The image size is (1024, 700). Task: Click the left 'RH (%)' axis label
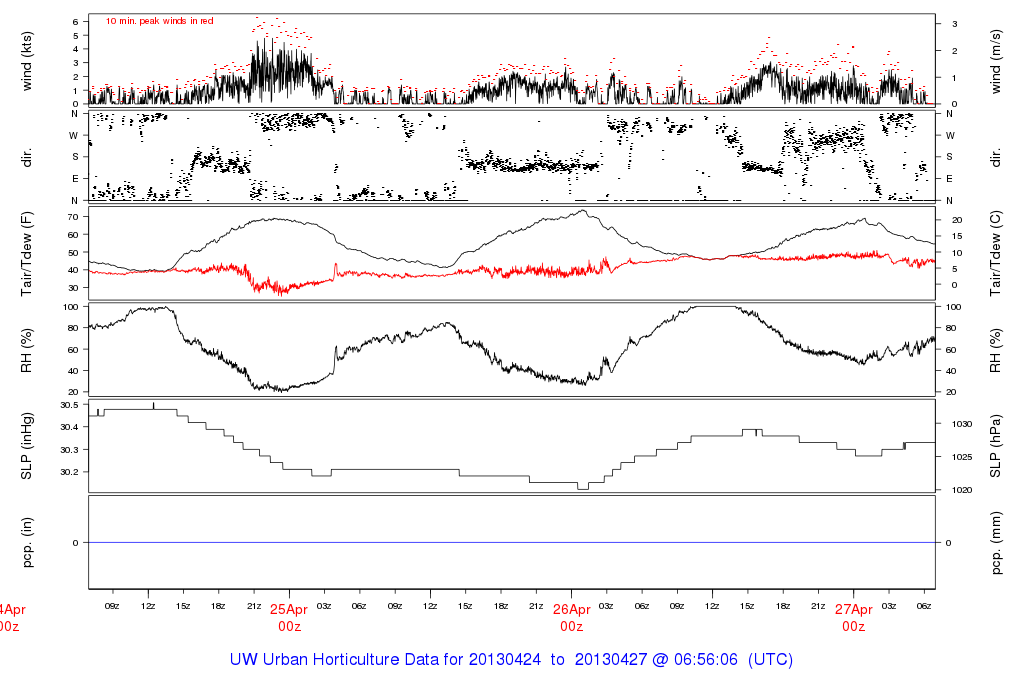(x=27, y=351)
